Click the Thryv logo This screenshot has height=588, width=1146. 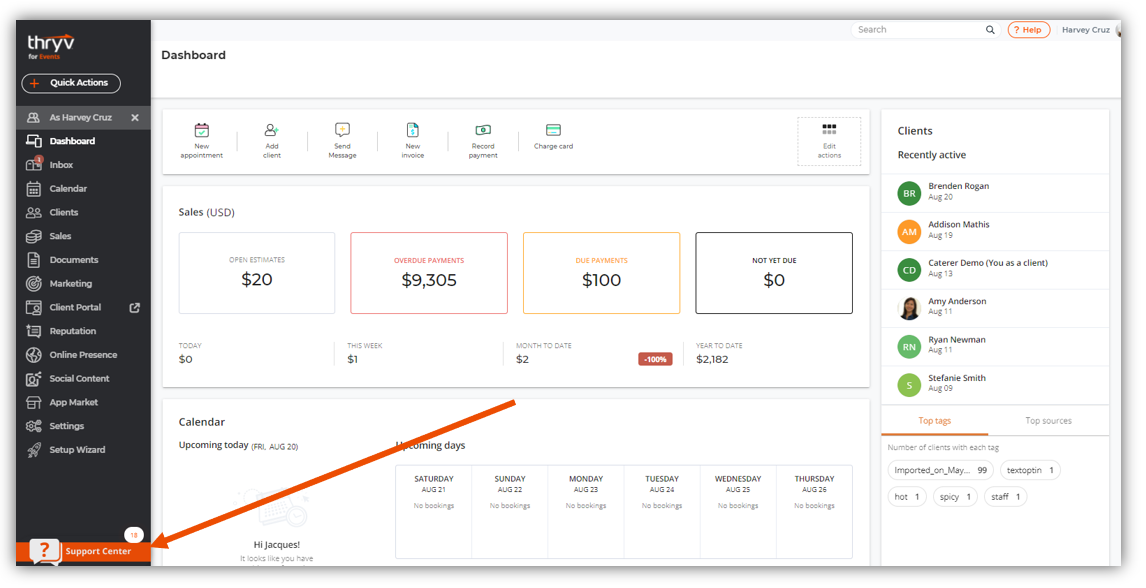point(50,46)
